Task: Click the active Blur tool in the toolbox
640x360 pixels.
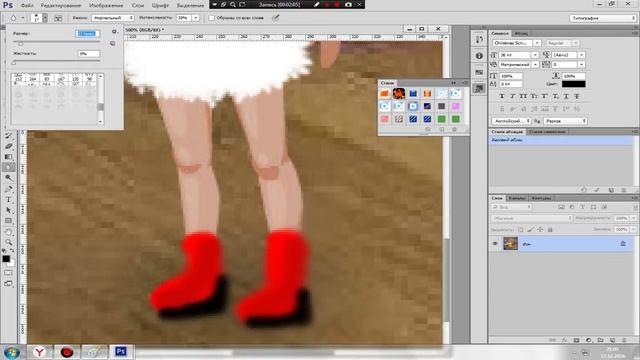Action: coord(9,167)
